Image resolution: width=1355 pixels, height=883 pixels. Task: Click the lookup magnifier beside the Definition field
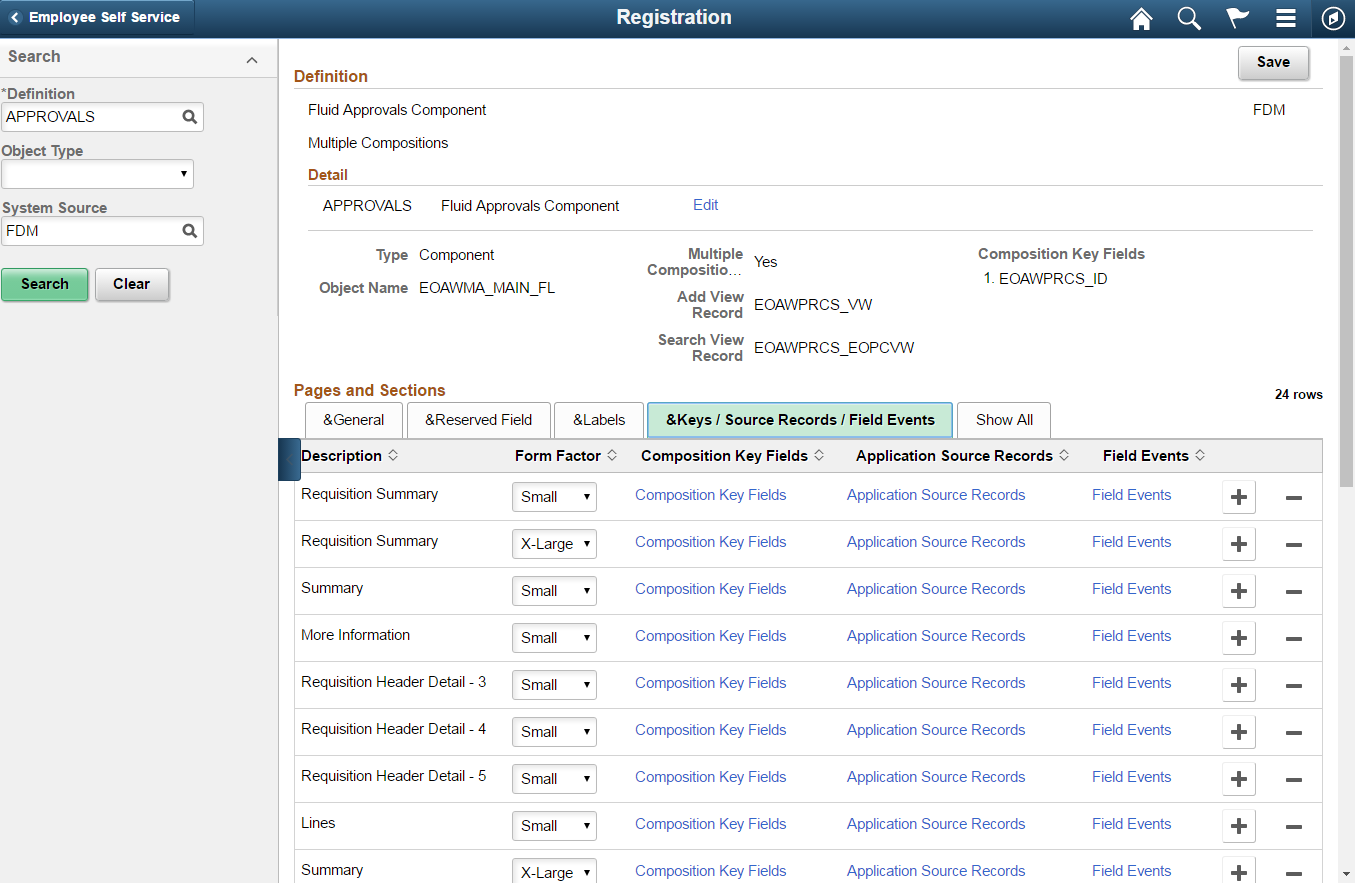click(x=189, y=116)
